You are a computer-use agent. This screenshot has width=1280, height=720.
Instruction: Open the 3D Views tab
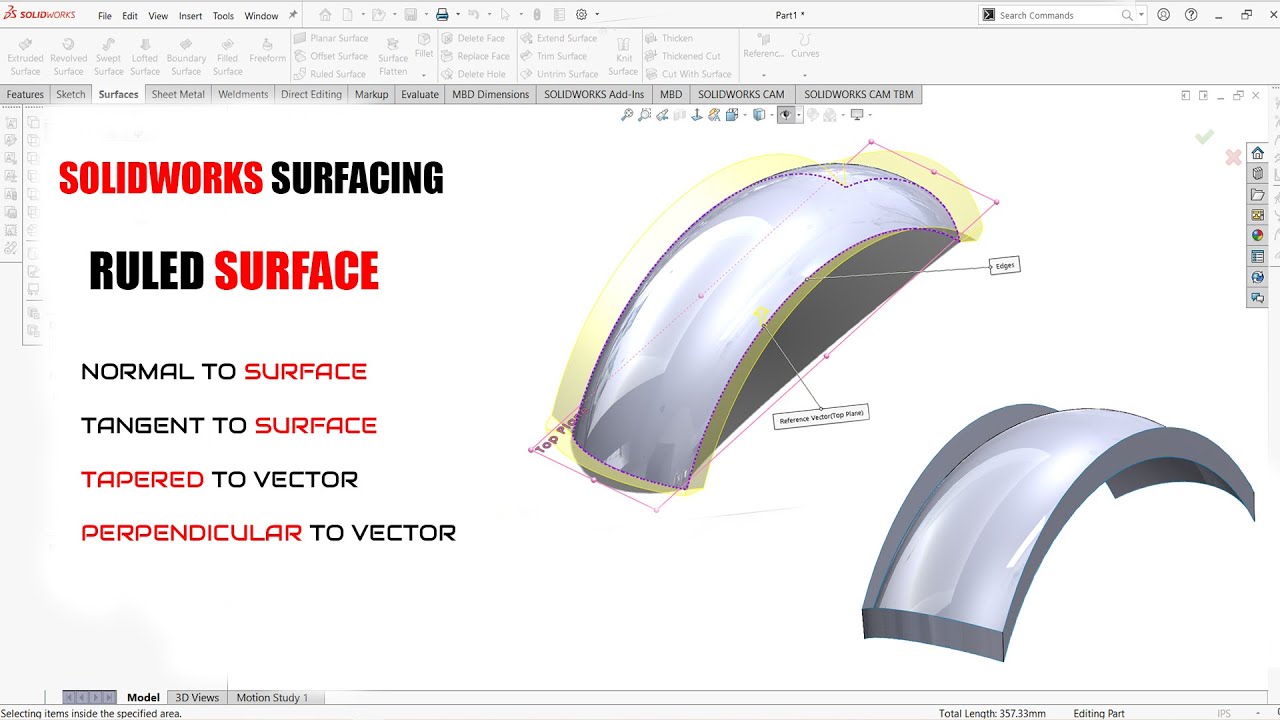tap(197, 697)
